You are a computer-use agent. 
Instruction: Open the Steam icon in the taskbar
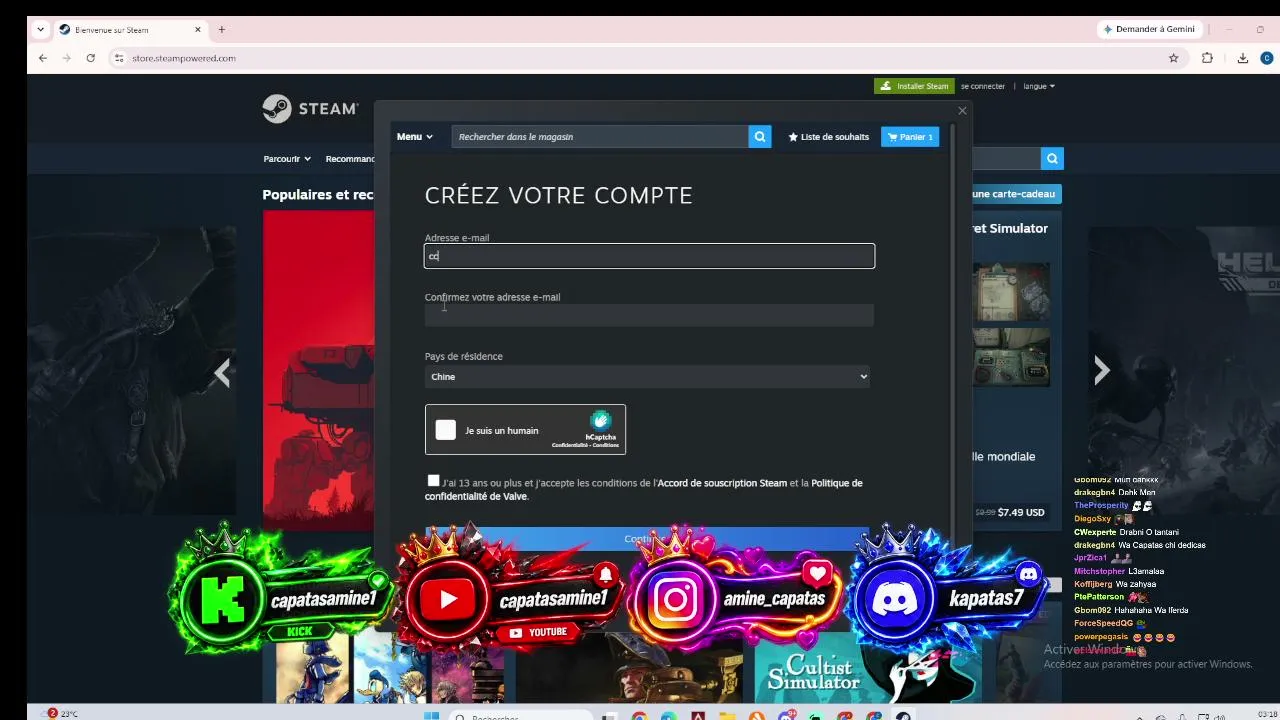click(x=903, y=716)
